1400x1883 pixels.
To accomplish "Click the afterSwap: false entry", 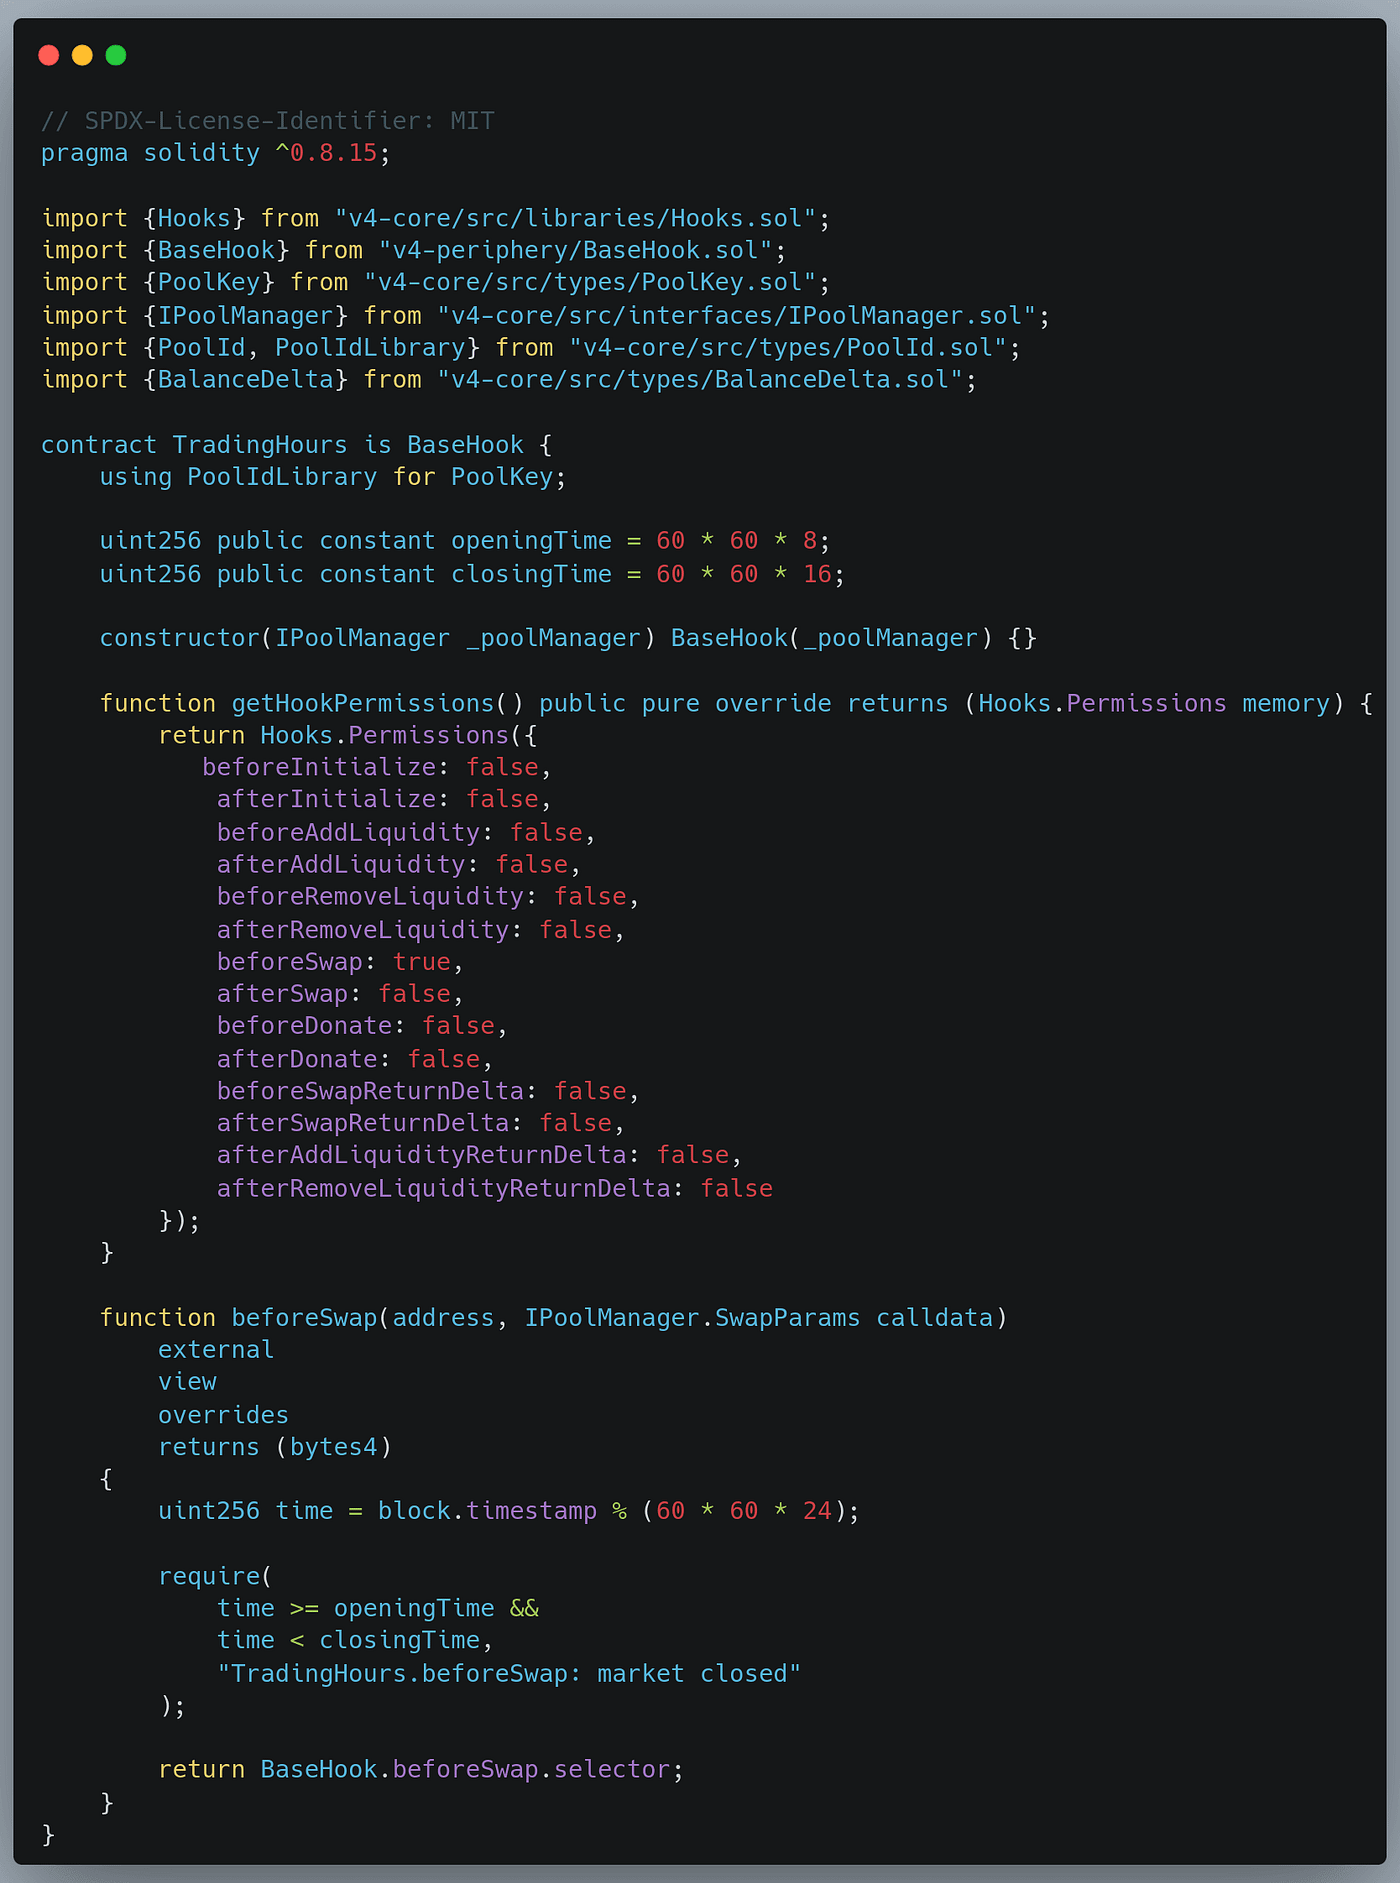I will (x=340, y=994).
